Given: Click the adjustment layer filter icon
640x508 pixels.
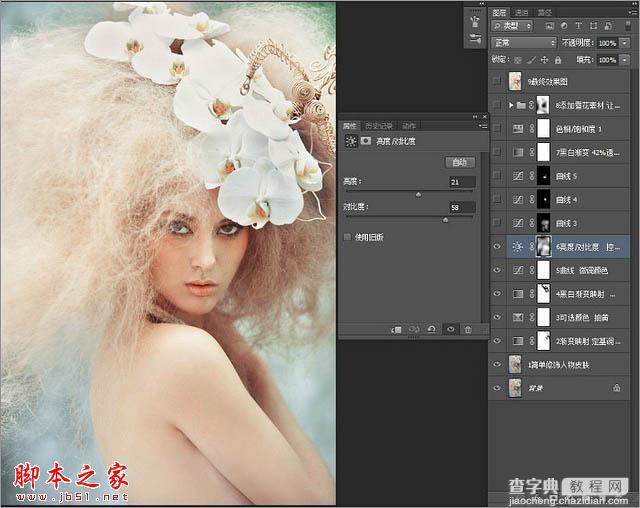Looking at the screenshot, I should pos(564,26).
